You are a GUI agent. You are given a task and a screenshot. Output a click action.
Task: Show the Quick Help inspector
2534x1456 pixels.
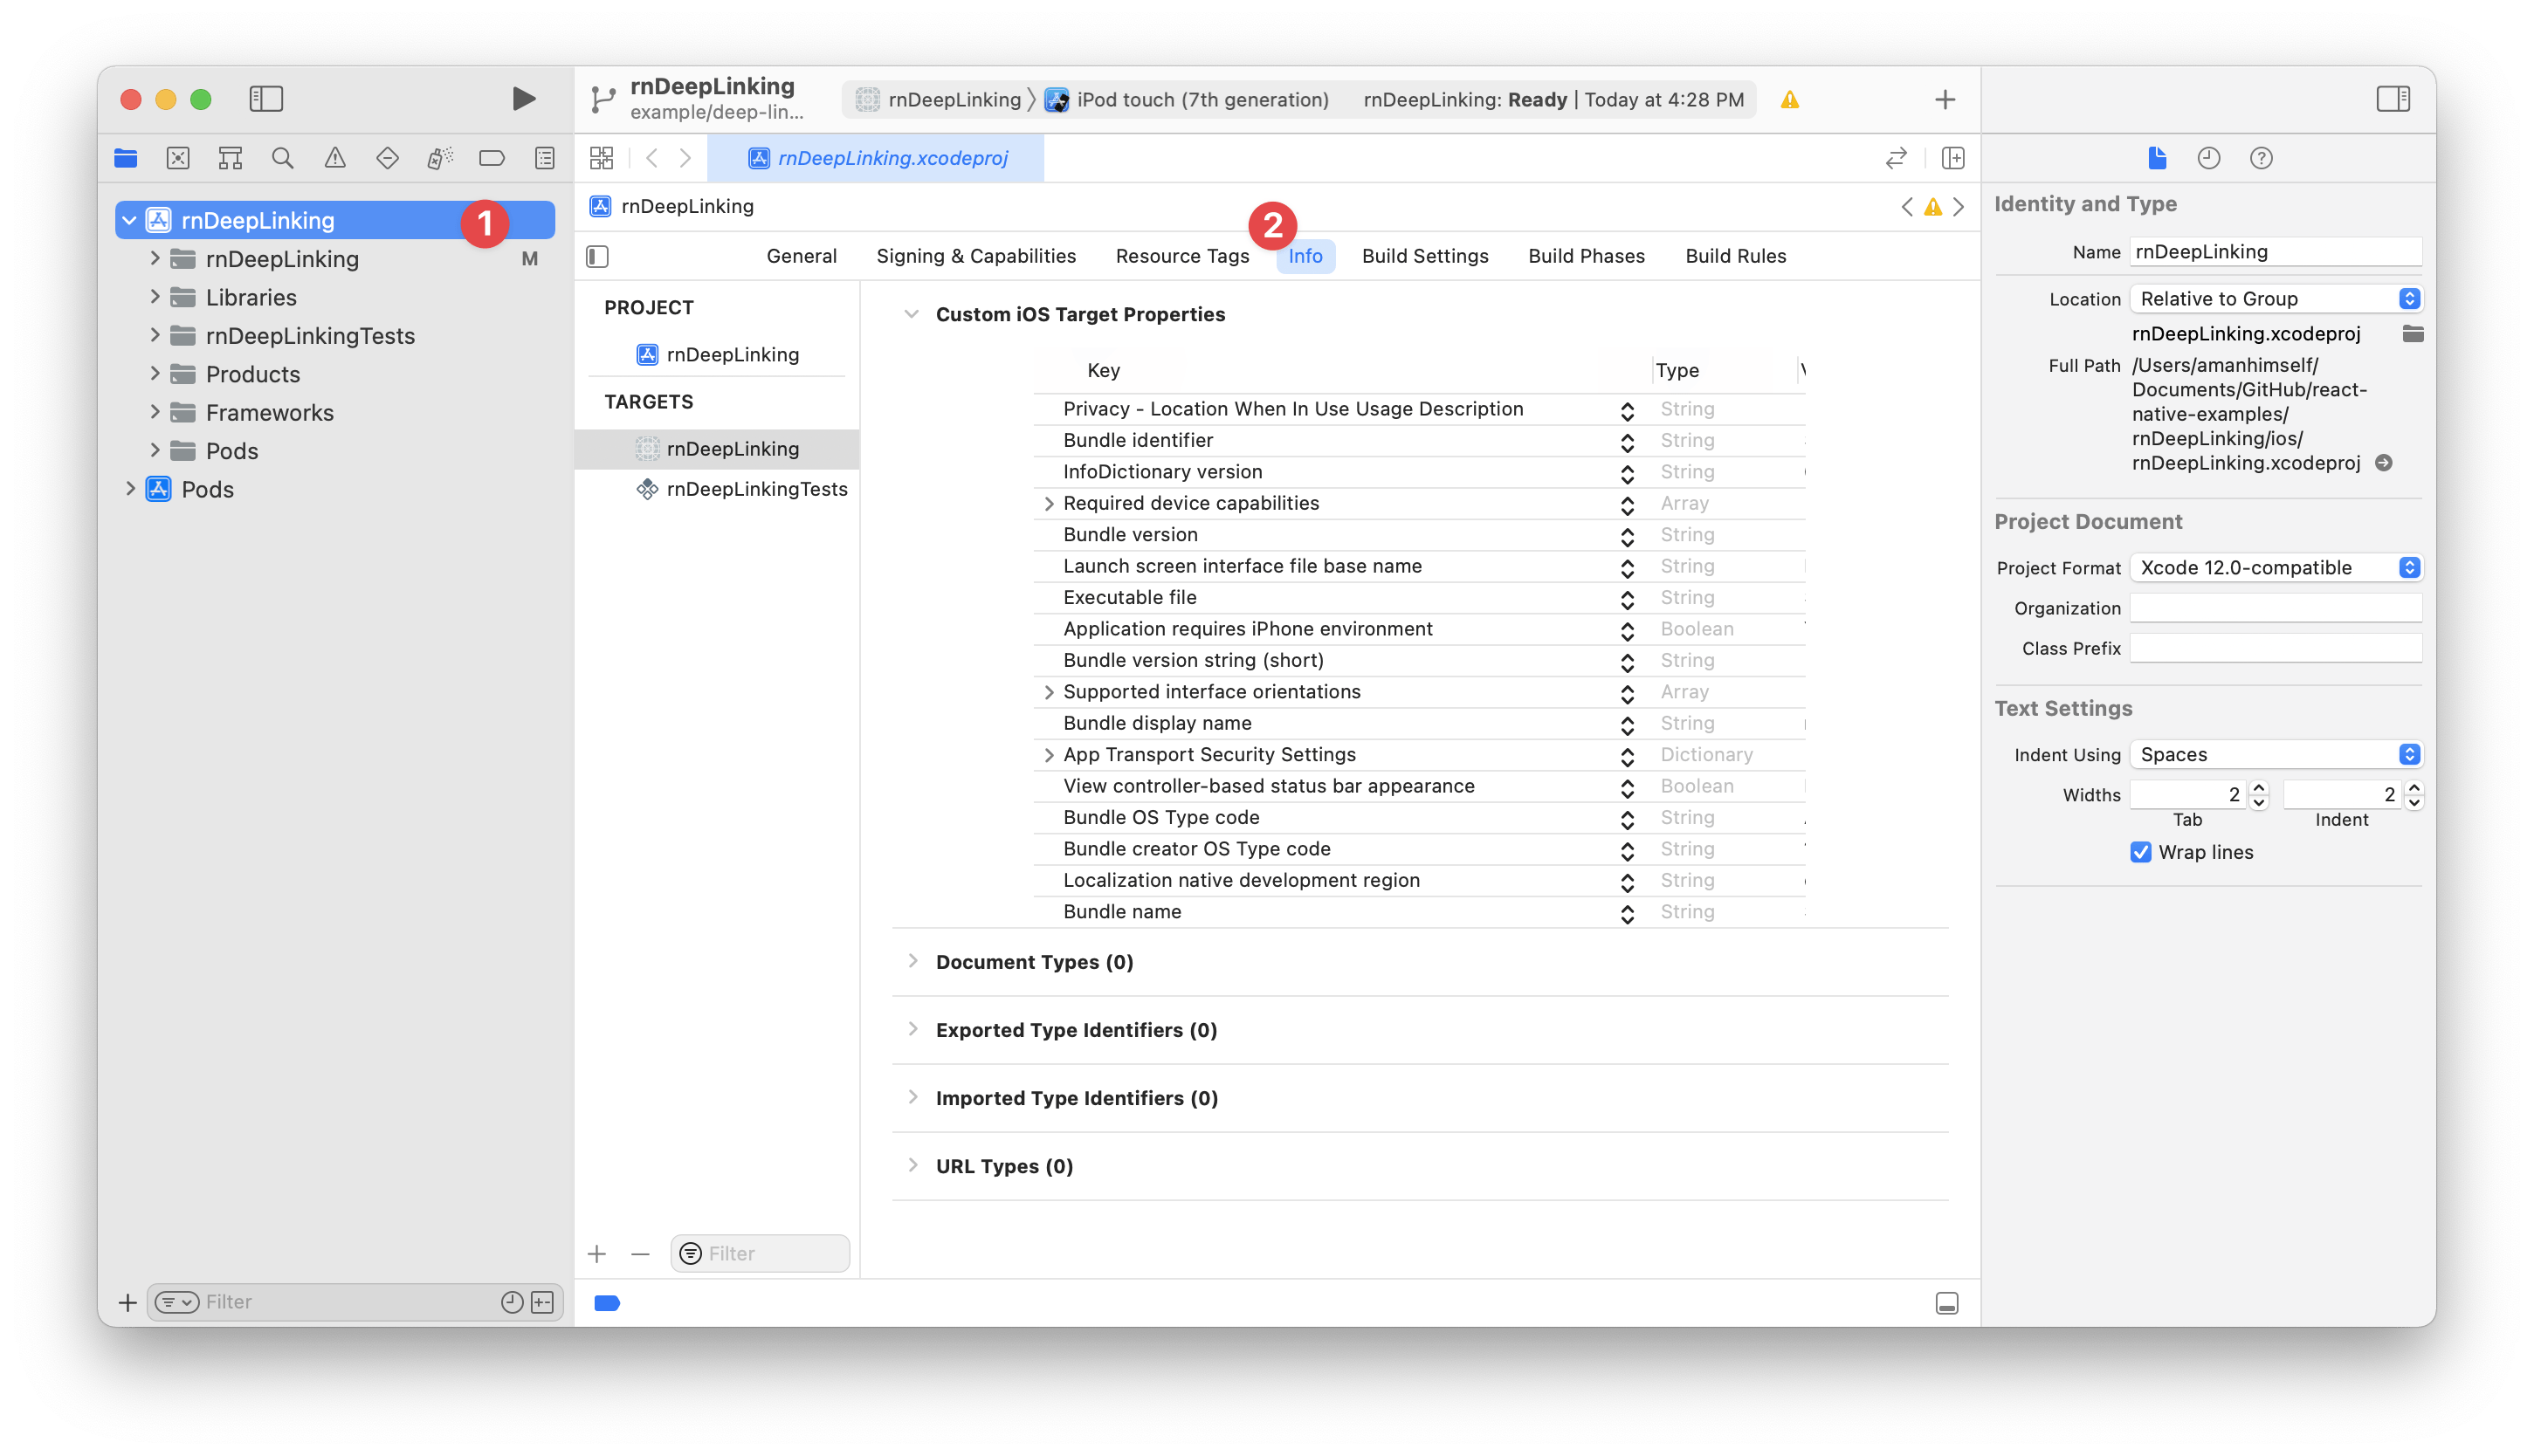coord(2261,157)
